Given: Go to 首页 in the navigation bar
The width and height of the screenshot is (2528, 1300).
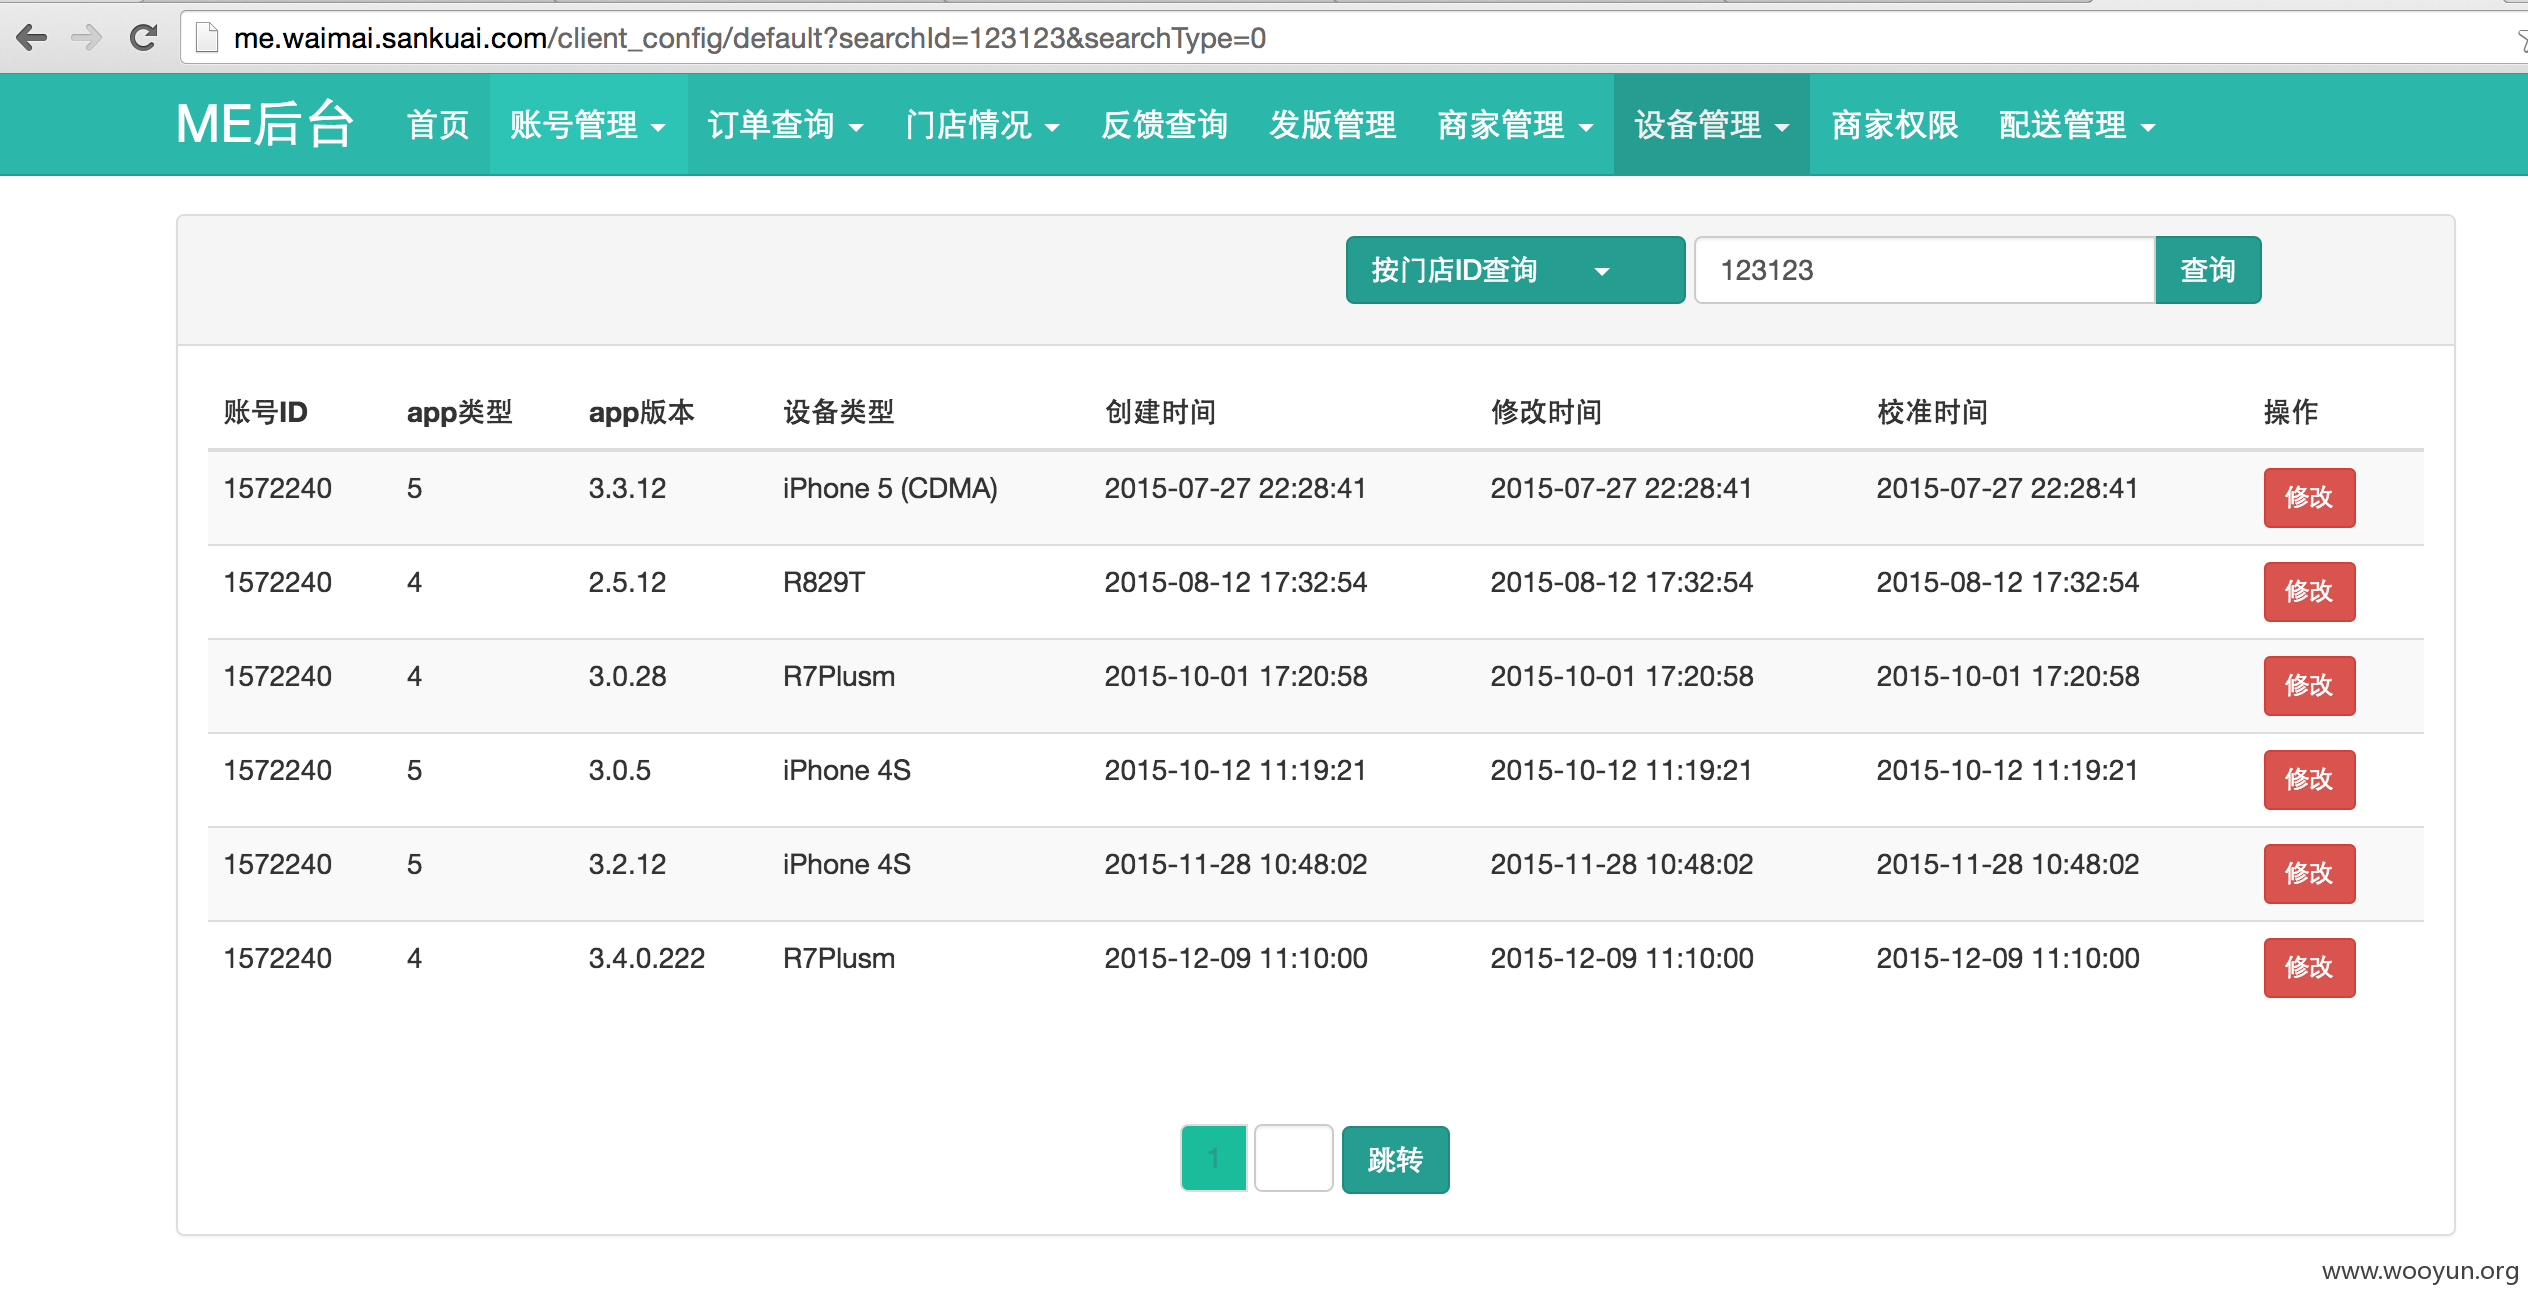Looking at the screenshot, I should (436, 124).
